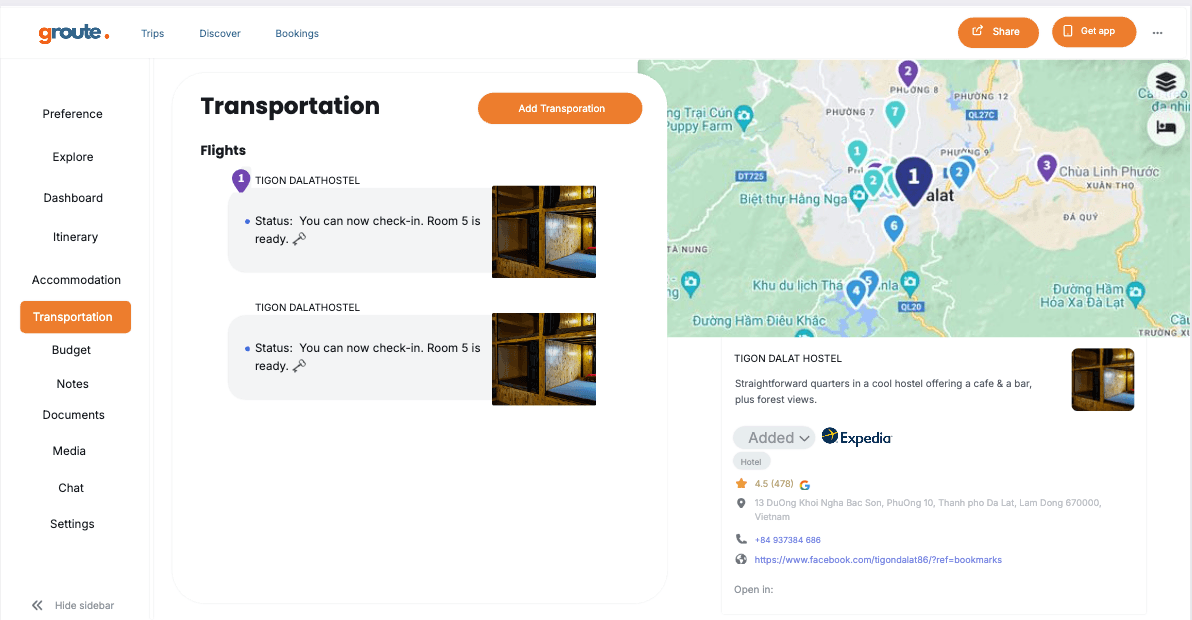Screen dimensions: 1192x620
Task: Select the purple map pin numbered 3
Action: tap(1046, 166)
